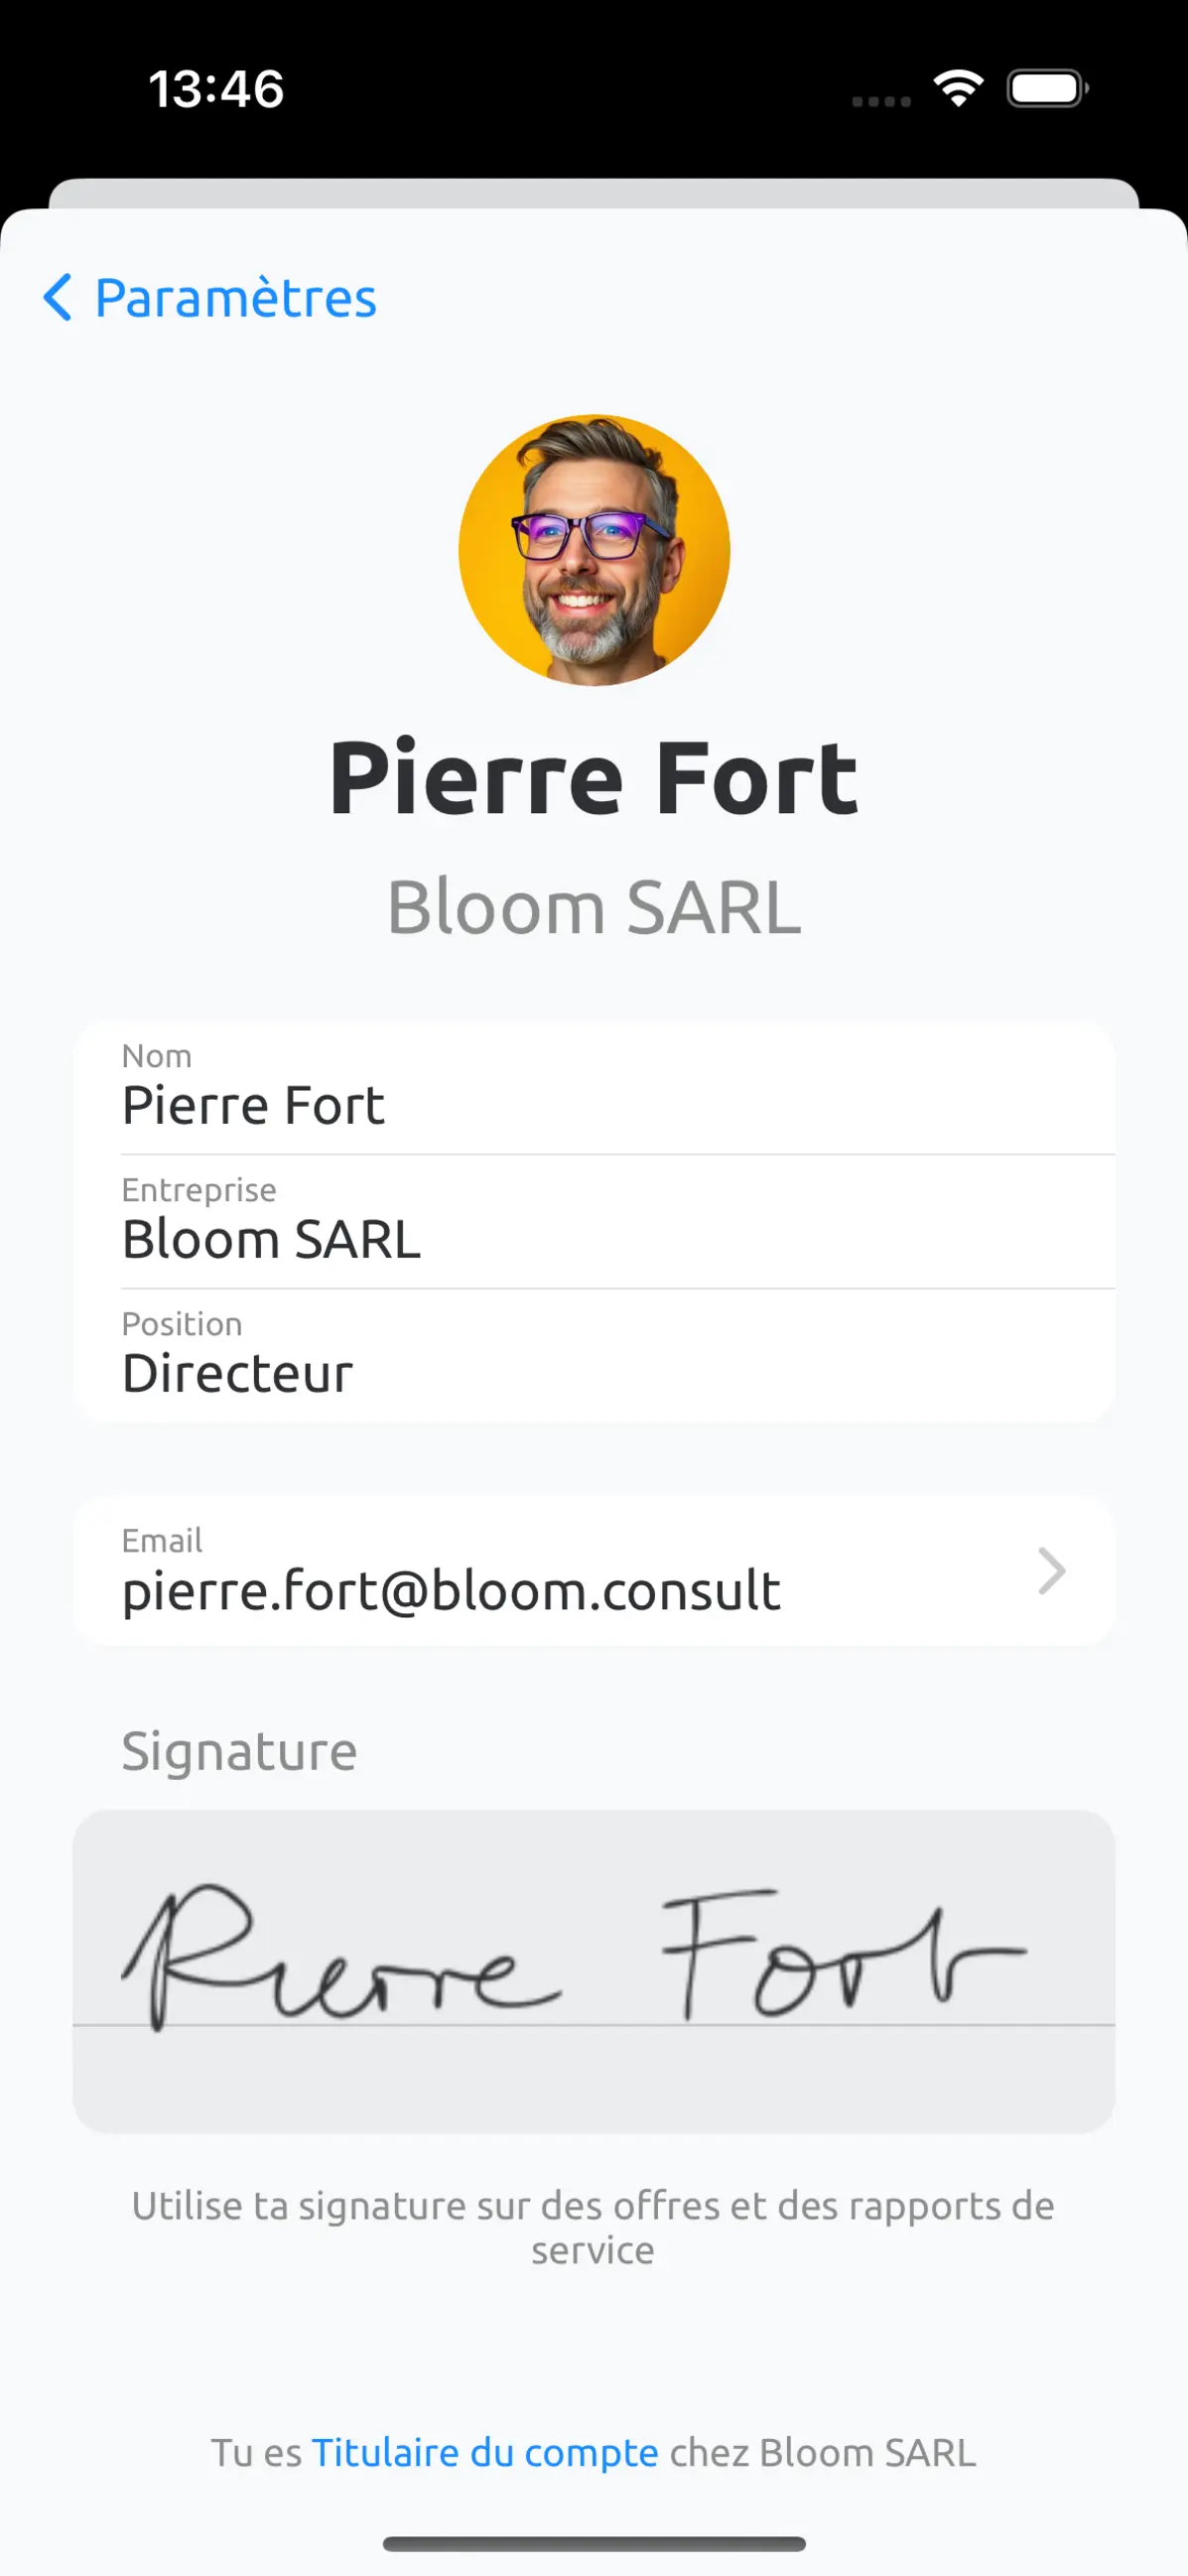The image size is (1188, 2576).
Task: Edit the Entreprise field Bloom SARL
Action: [x=594, y=1222]
